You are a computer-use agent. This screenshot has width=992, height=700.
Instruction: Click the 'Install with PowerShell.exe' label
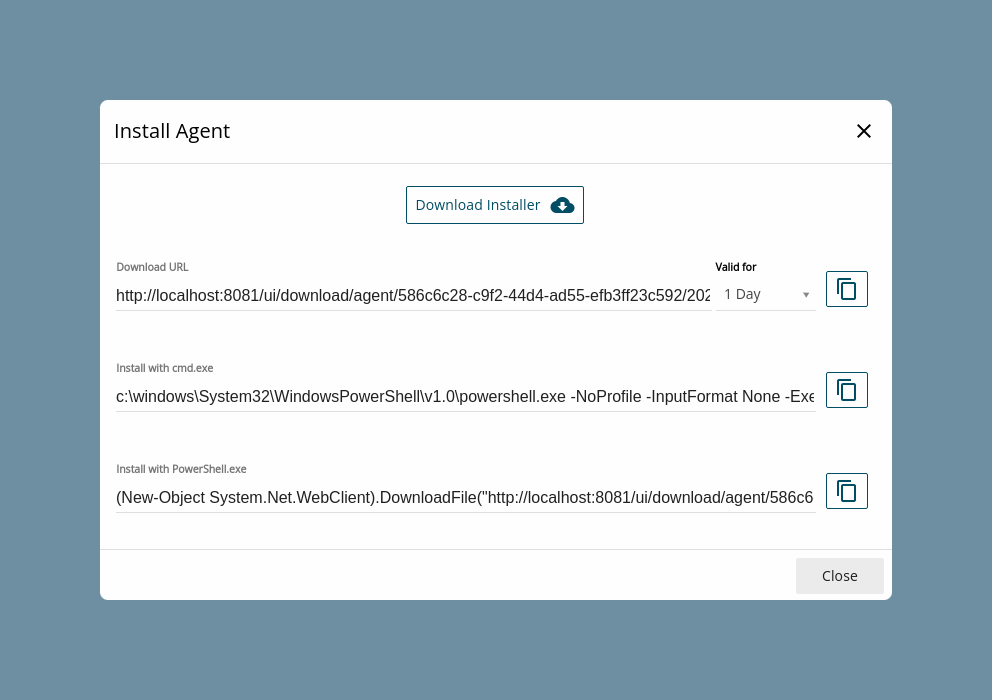[182, 469]
